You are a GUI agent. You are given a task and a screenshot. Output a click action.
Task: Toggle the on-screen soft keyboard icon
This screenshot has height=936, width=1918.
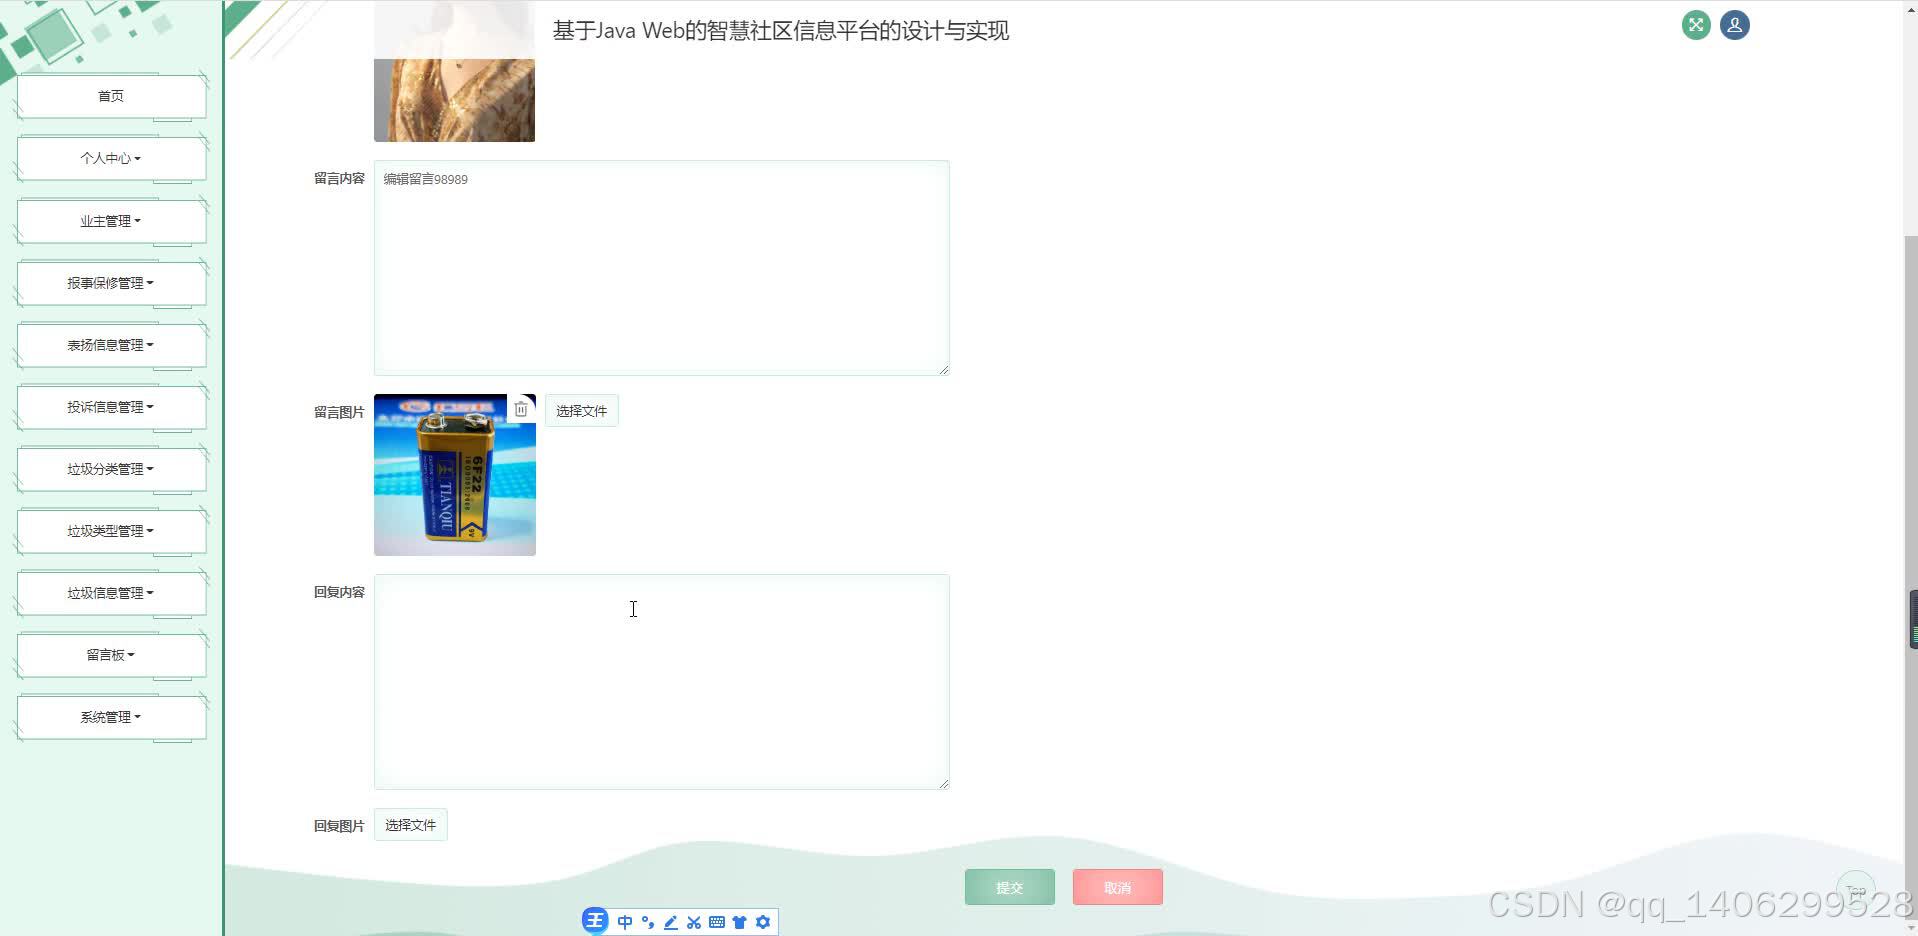pyautogui.click(x=717, y=922)
